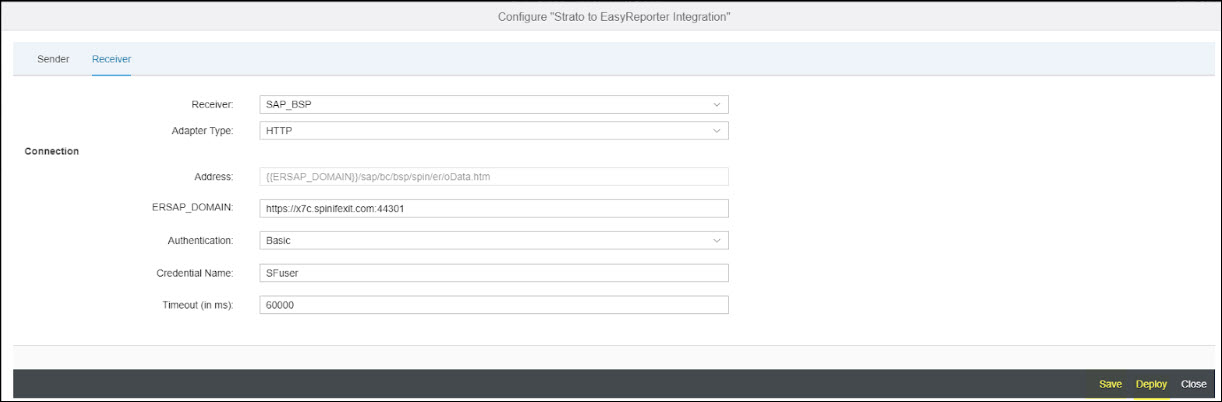Click the SFuser Credential Name field
This screenshot has height=402, width=1222.
tap(493, 273)
